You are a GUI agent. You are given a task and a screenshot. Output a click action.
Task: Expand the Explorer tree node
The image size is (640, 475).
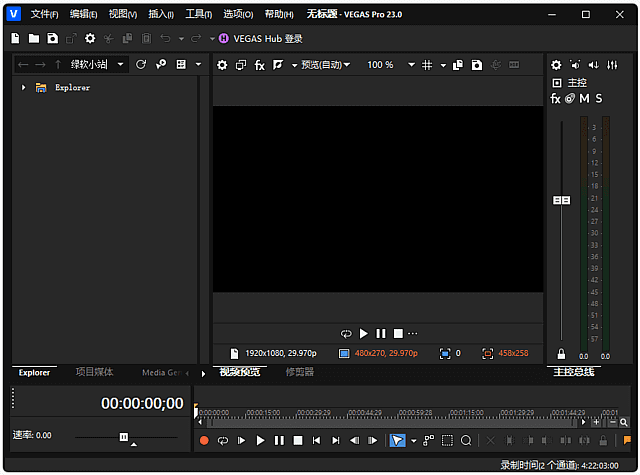[24, 87]
